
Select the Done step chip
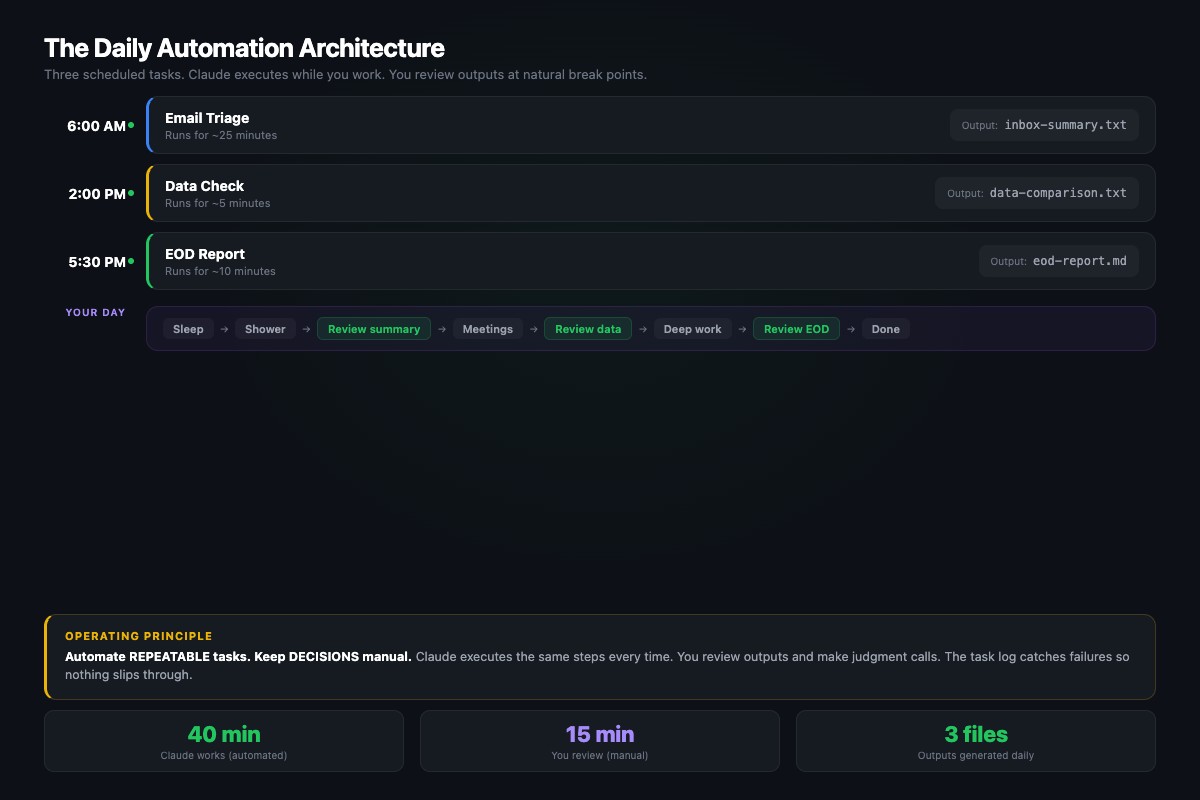click(x=885, y=329)
